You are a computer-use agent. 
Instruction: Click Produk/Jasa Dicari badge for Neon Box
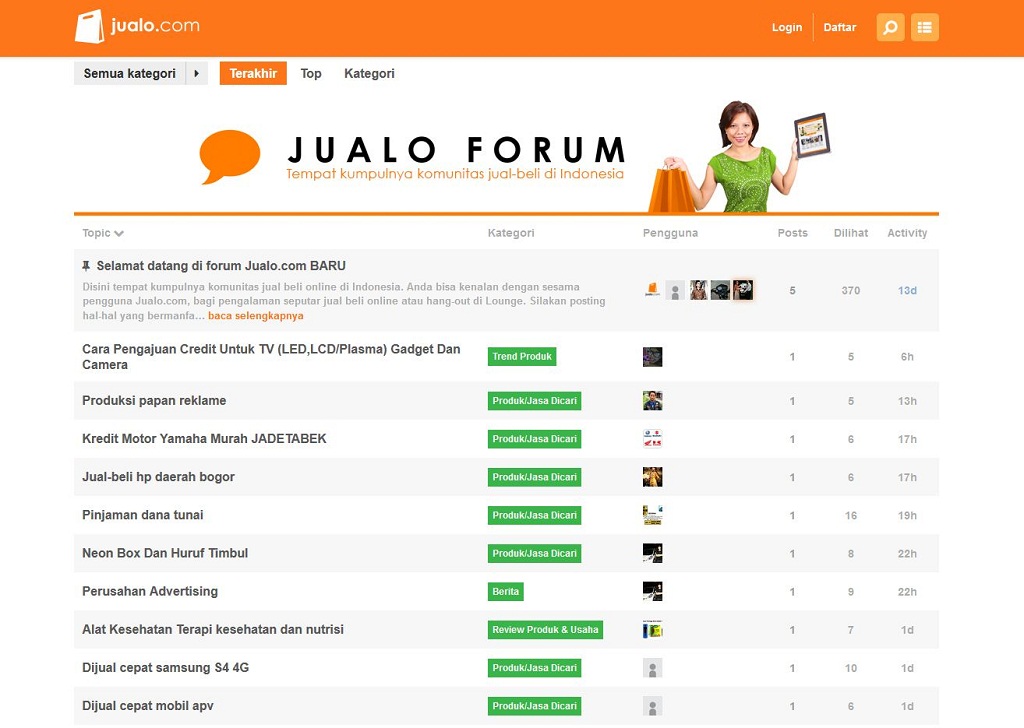coord(534,553)
